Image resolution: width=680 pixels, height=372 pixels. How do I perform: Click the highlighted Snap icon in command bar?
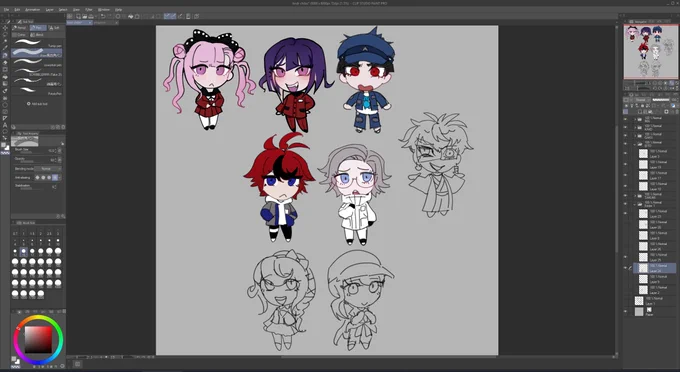[167, 16]
